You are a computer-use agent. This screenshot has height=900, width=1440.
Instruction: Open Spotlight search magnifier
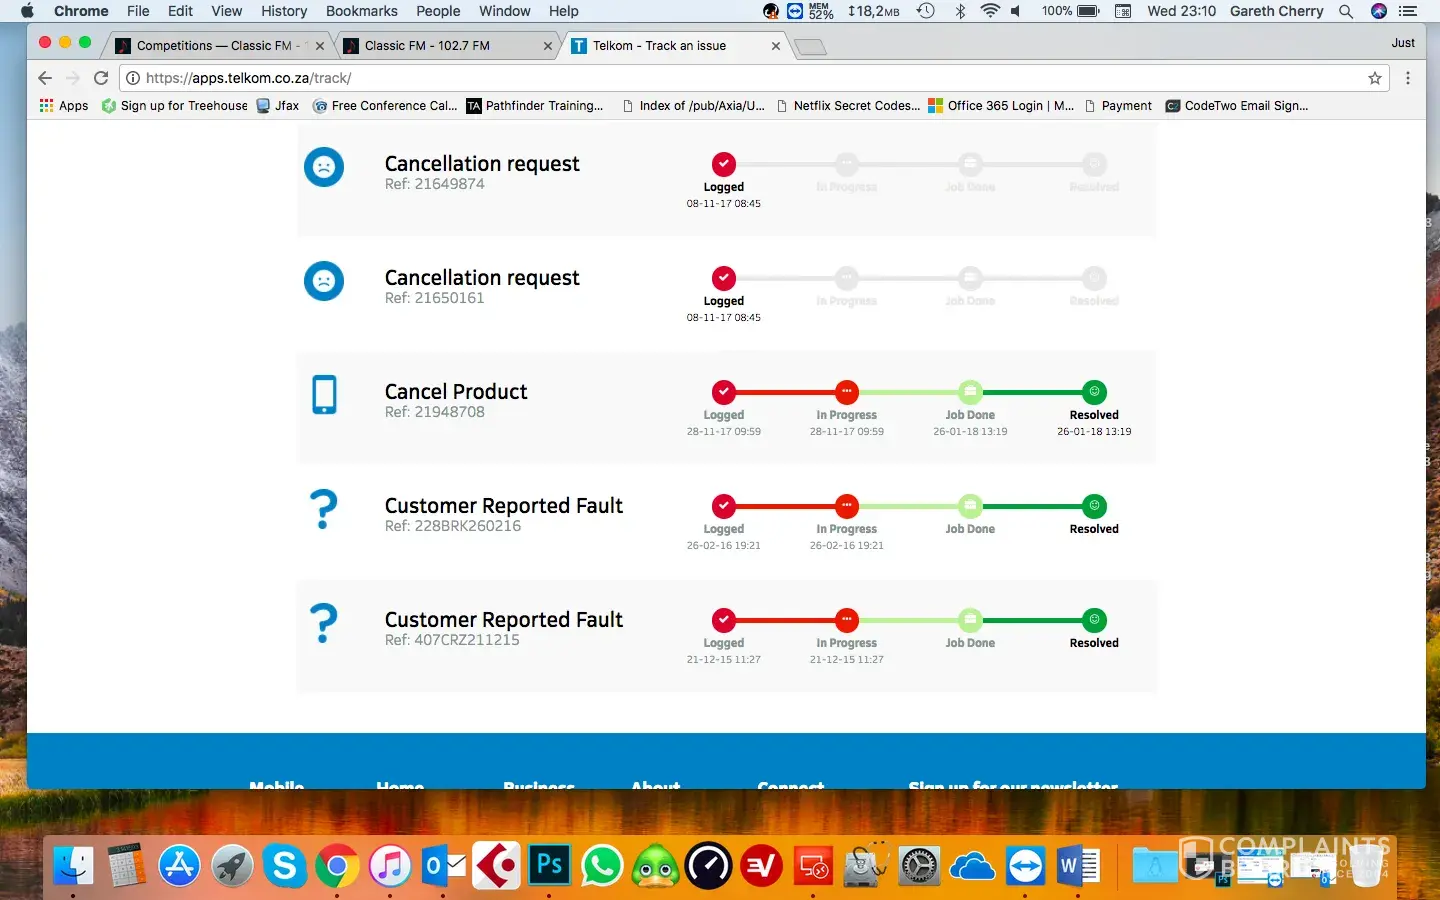point(1346,11)
